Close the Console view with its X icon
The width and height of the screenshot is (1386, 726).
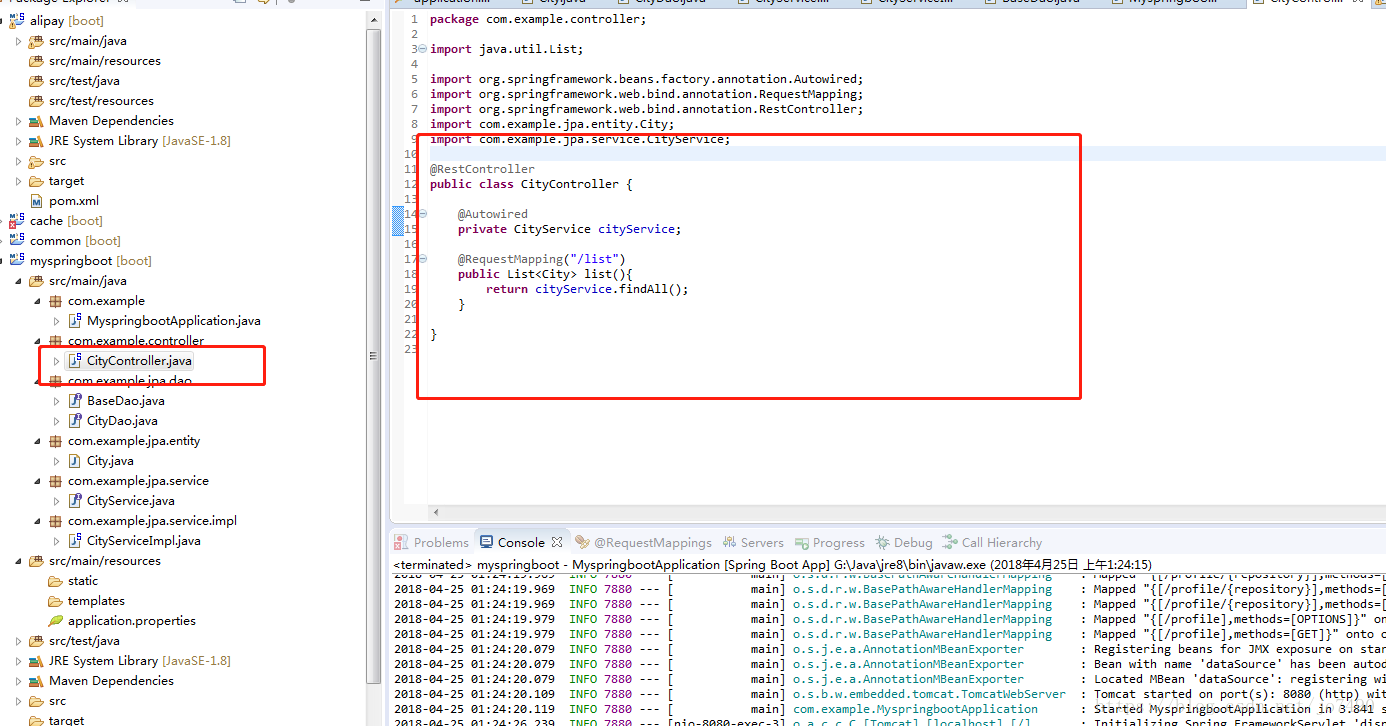pyautogui.click(x=557, y=542)
